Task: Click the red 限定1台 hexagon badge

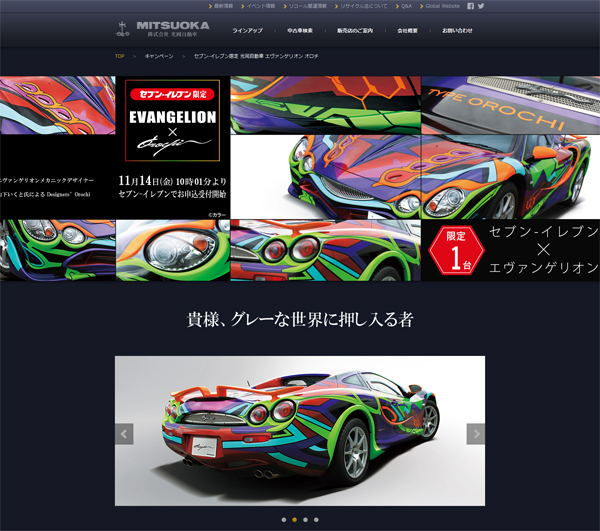Action: click(x=456, y=250)
